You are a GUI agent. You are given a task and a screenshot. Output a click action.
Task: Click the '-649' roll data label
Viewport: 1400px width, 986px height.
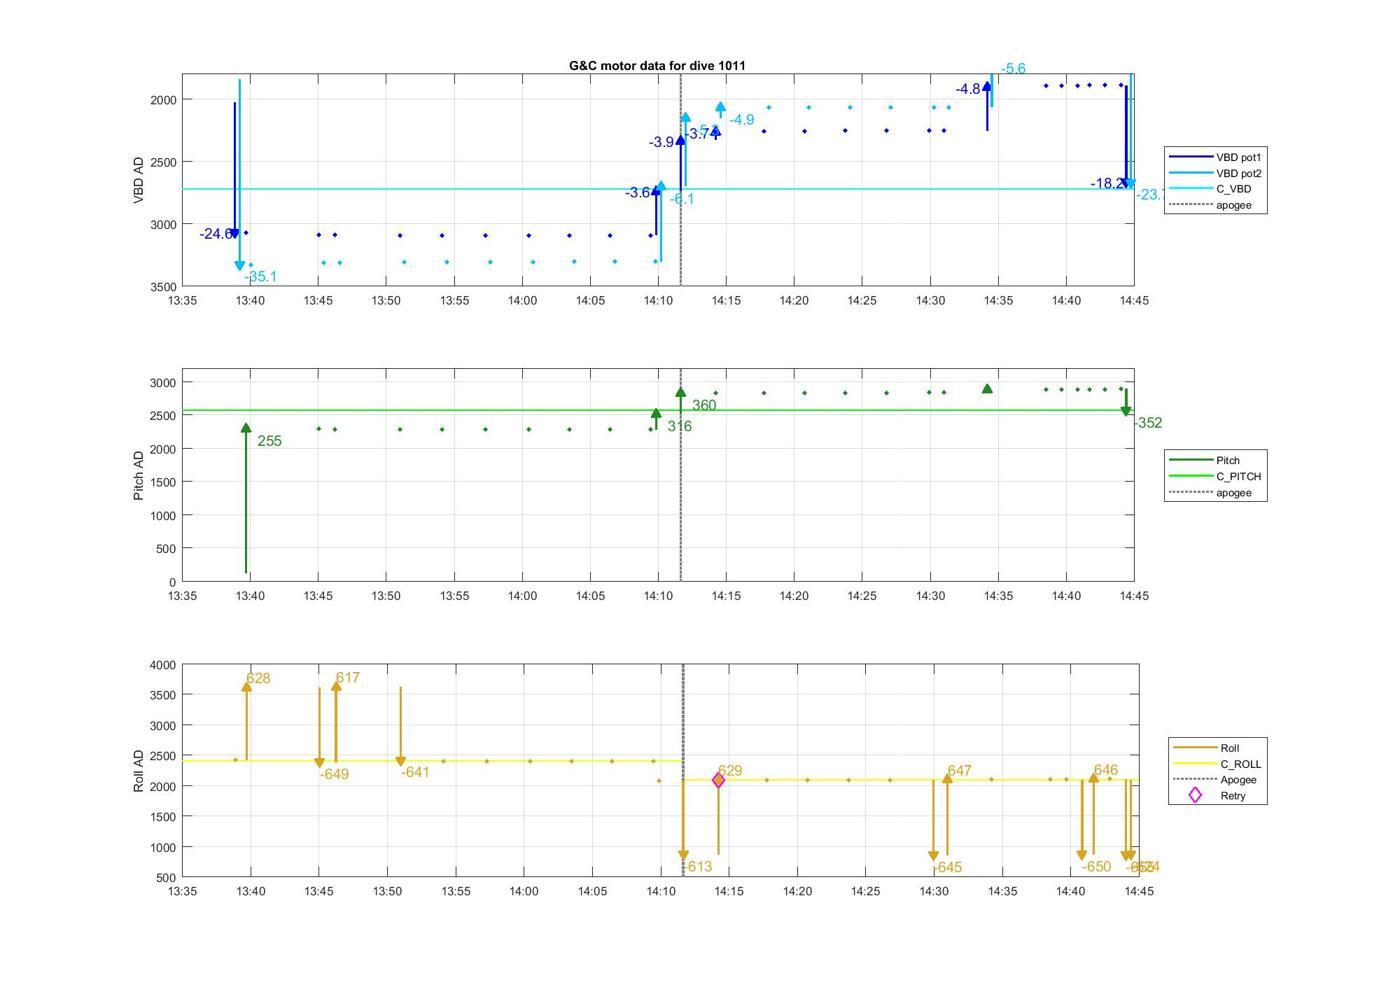click(334, 775)
